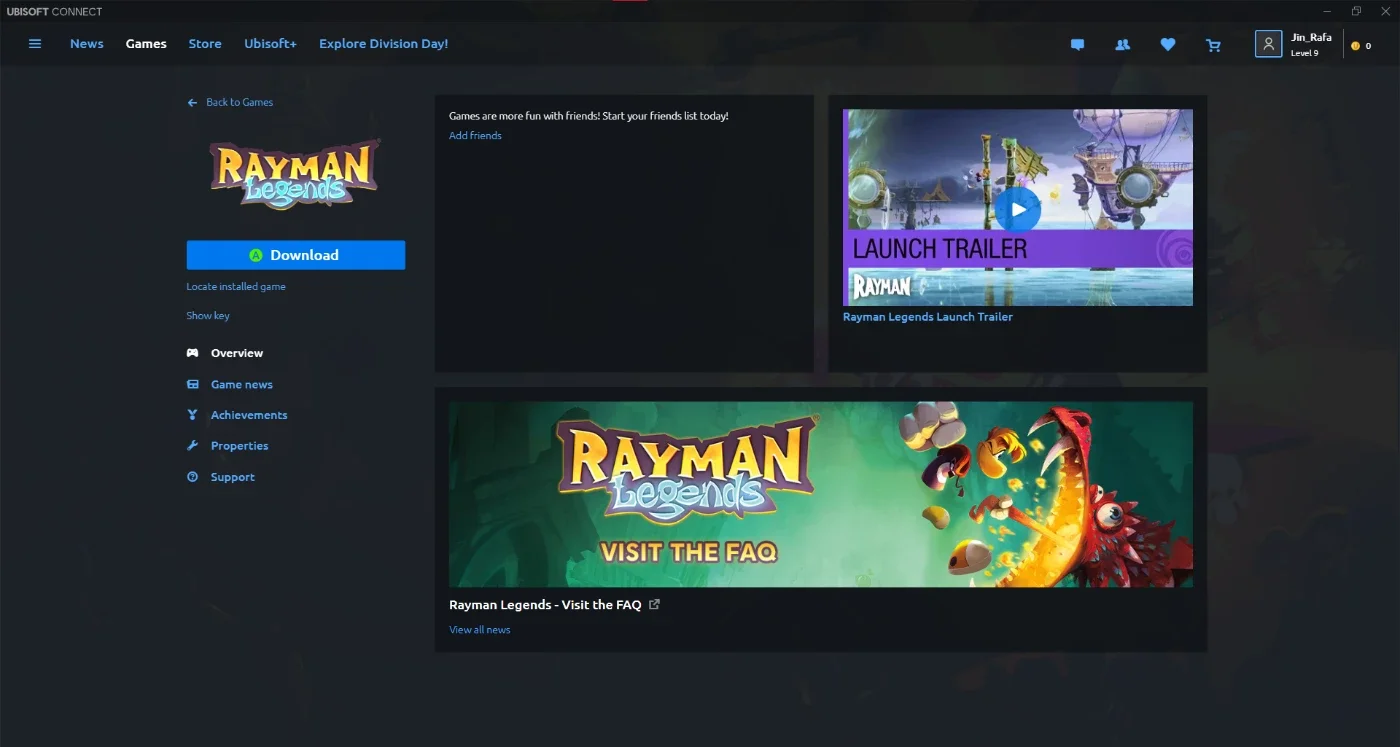Click the Add friends link

(475, 136)
